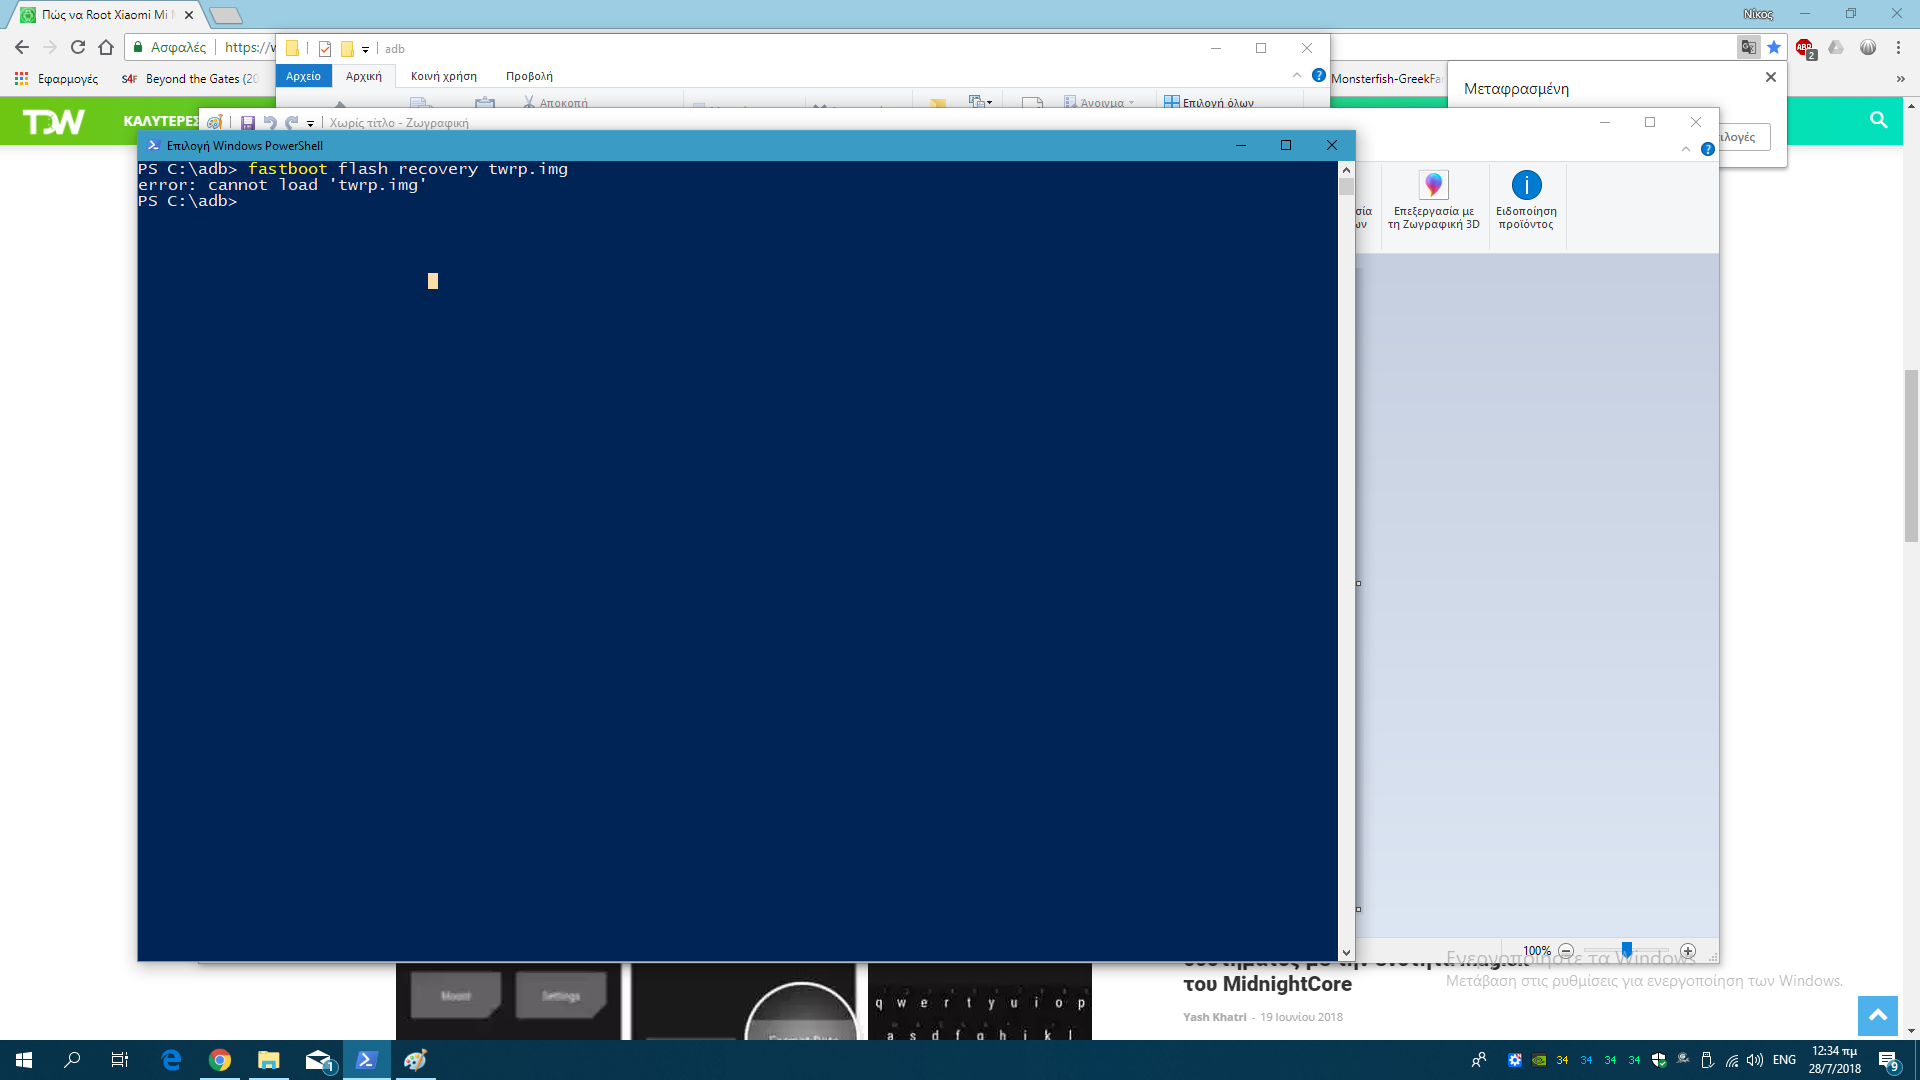Image resolution: width=1920 pixels, height=1080 pixels.
Task: Expand the Paint quick access toolbar dropdown
Action: click(x=311, y=124)
